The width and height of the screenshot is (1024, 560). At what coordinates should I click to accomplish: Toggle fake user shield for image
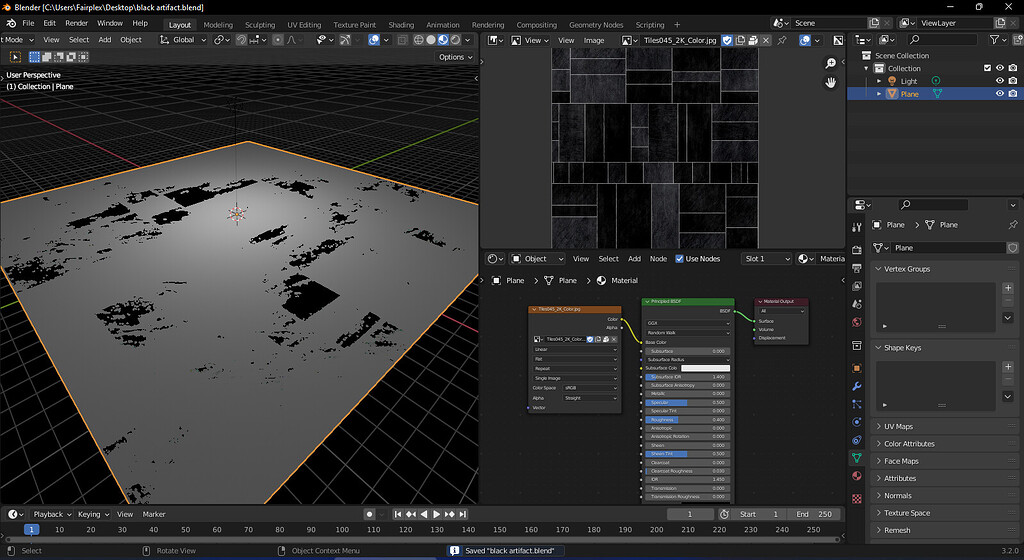click(x=727, y=40)
